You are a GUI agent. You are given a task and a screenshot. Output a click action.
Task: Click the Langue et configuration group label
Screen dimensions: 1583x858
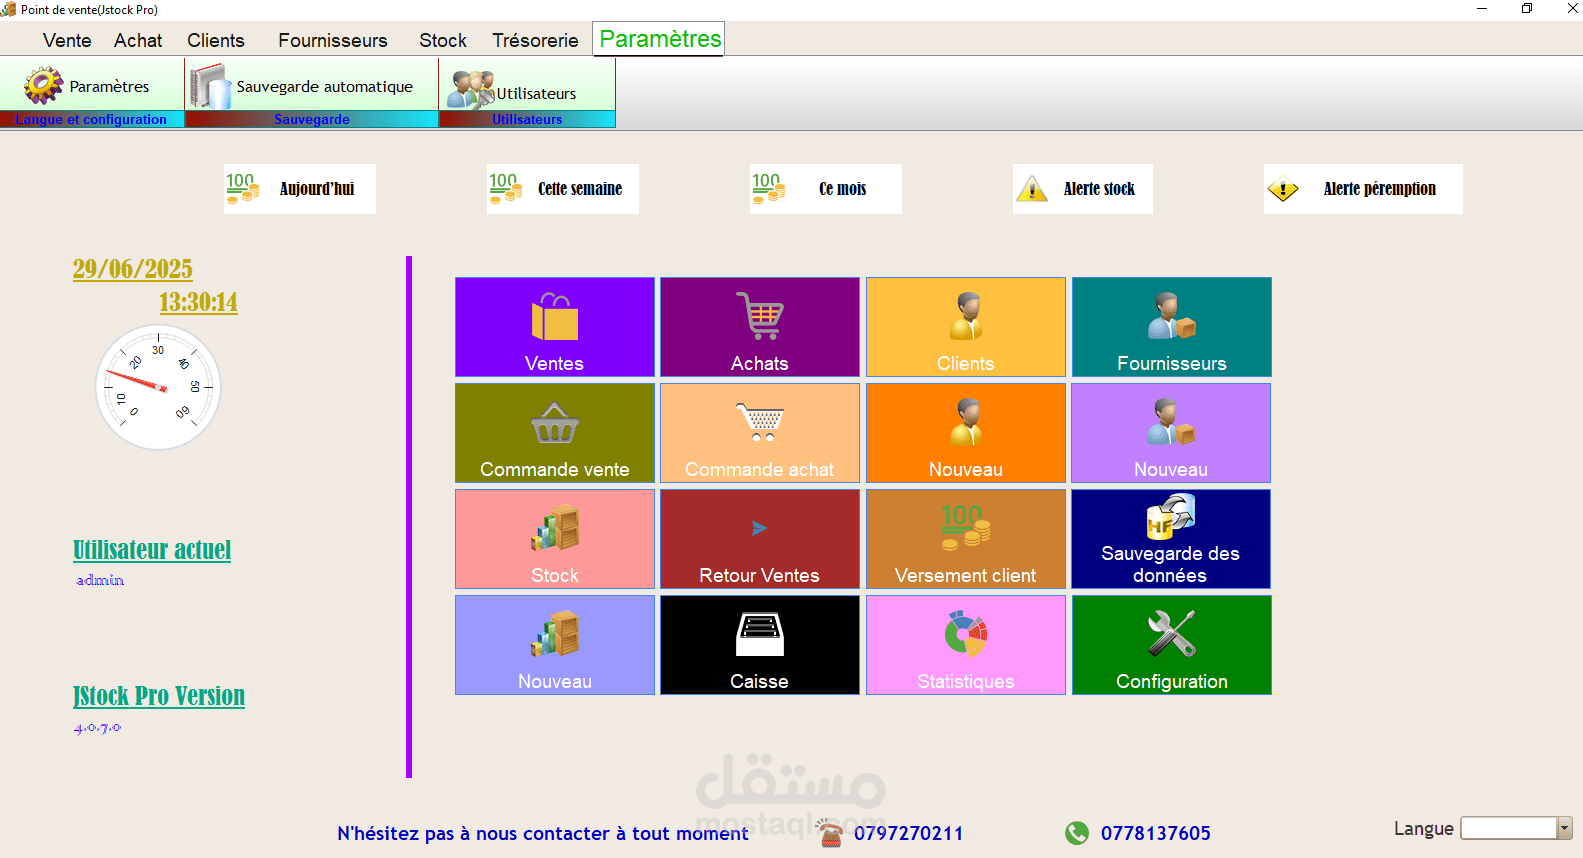point(91,119)
